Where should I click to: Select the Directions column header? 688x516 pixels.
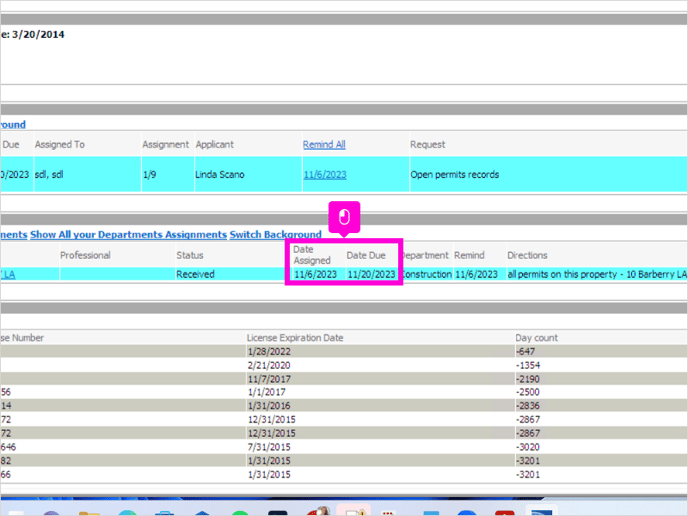[527, 255]
